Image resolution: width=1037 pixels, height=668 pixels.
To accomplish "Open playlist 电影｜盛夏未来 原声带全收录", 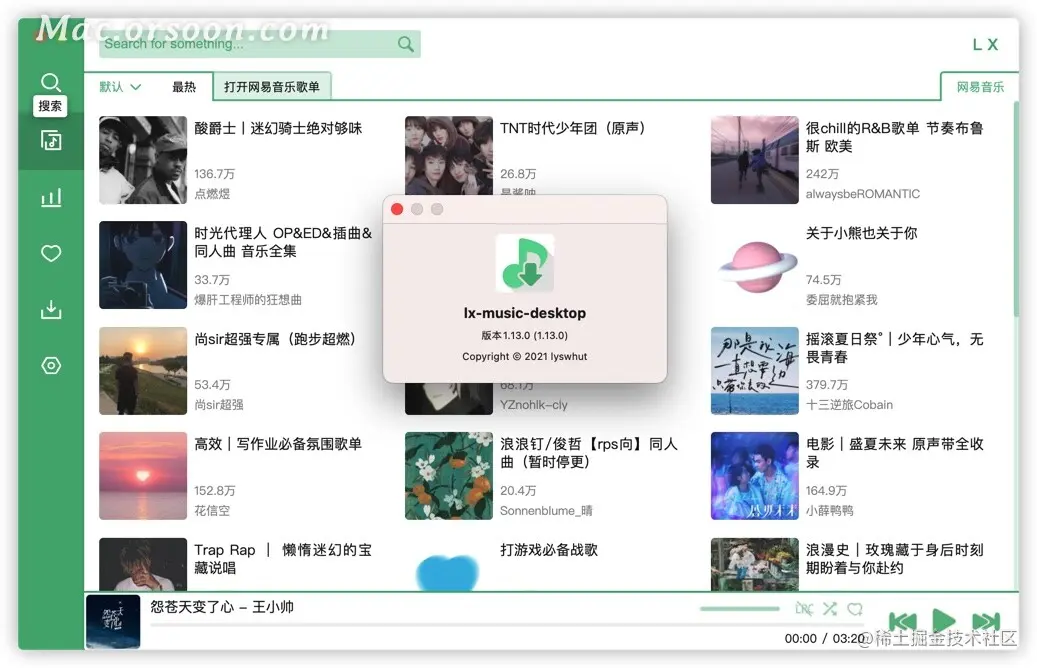I will pos(894,453).
